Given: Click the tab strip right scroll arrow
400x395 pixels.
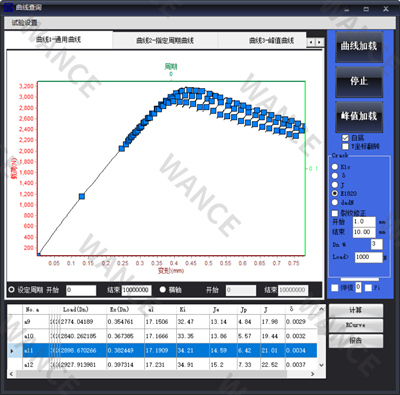Looking at the screenshot, I should 319,42.
